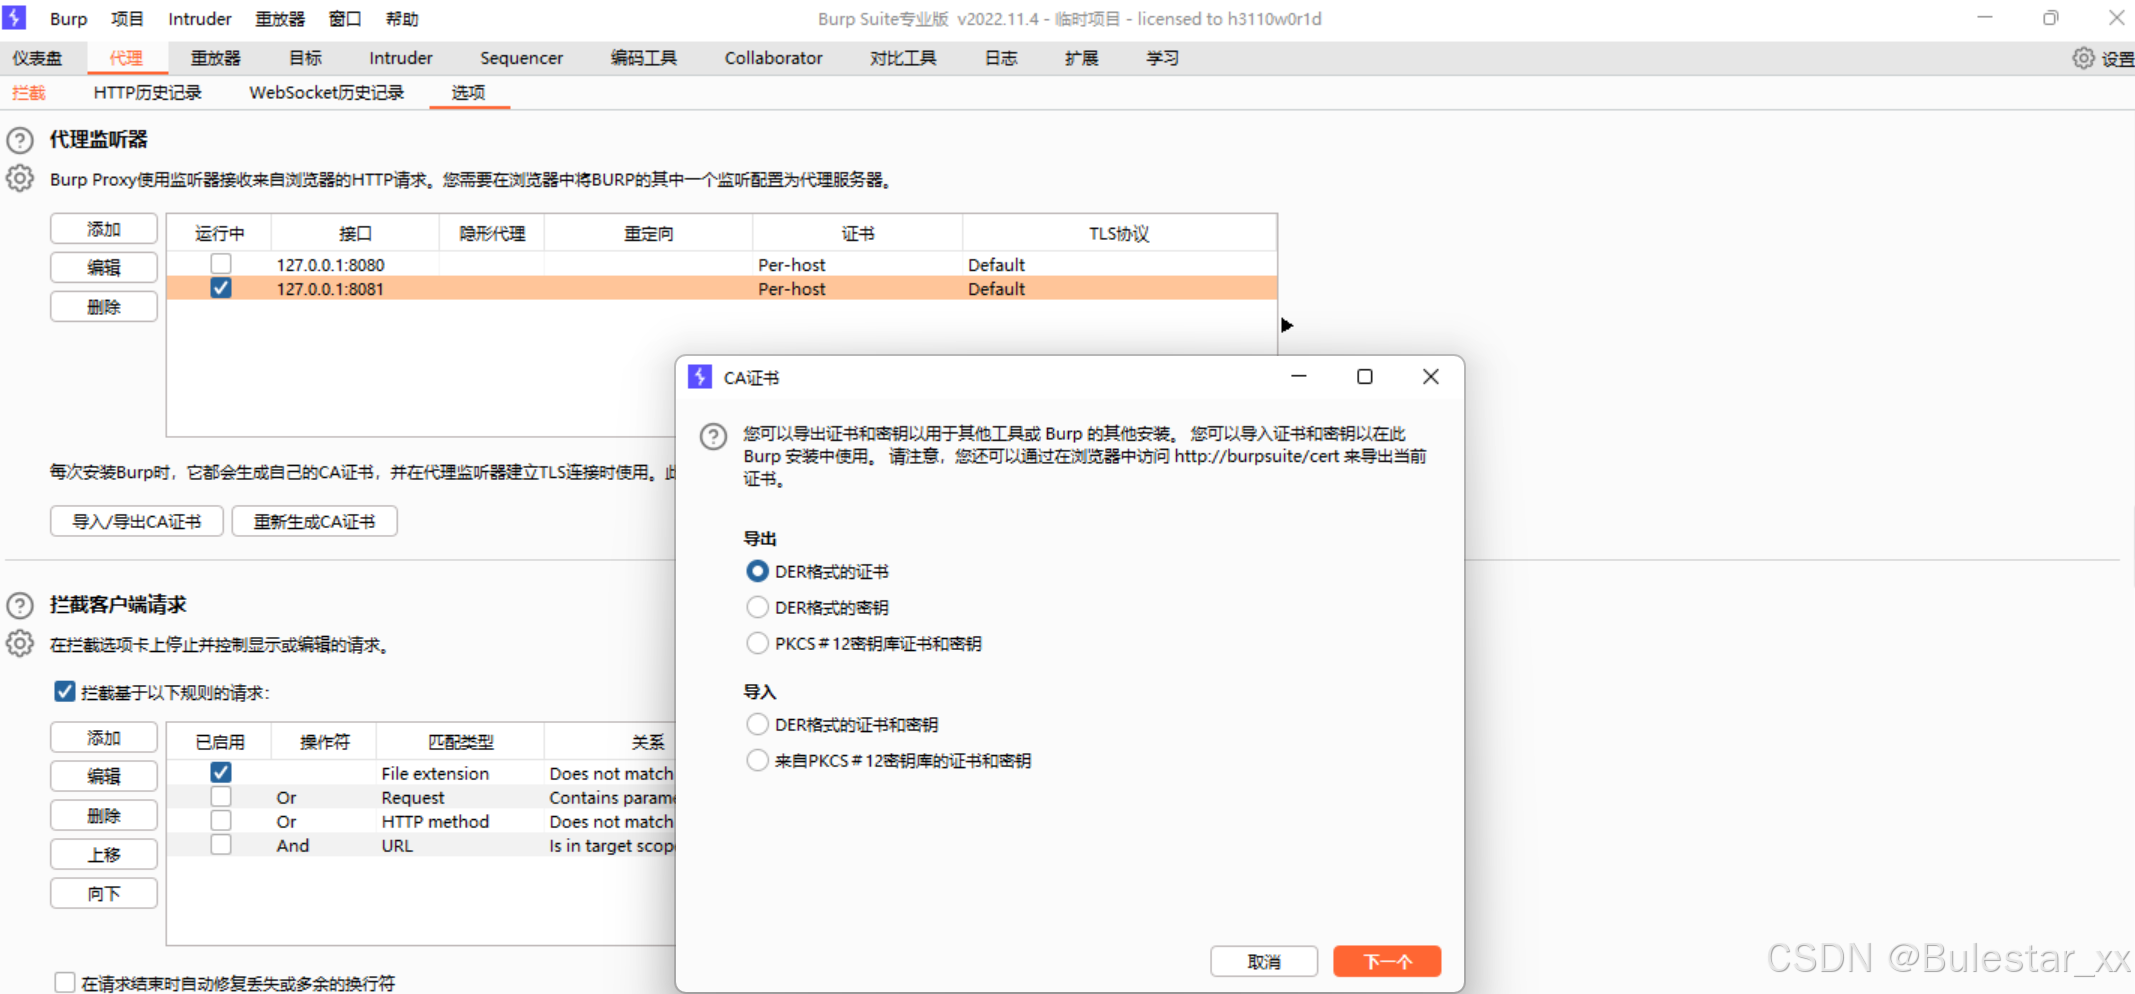Select export DER格式的密钥 radio button

point(758,607)
